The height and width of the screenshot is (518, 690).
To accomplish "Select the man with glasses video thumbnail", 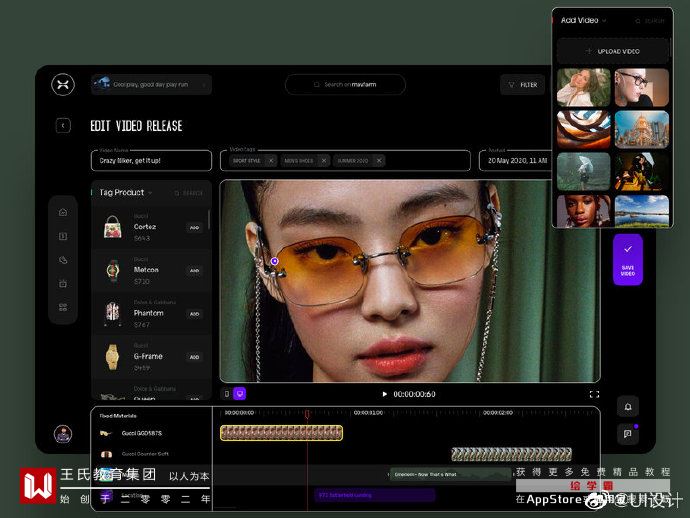I will coord(642,87).
